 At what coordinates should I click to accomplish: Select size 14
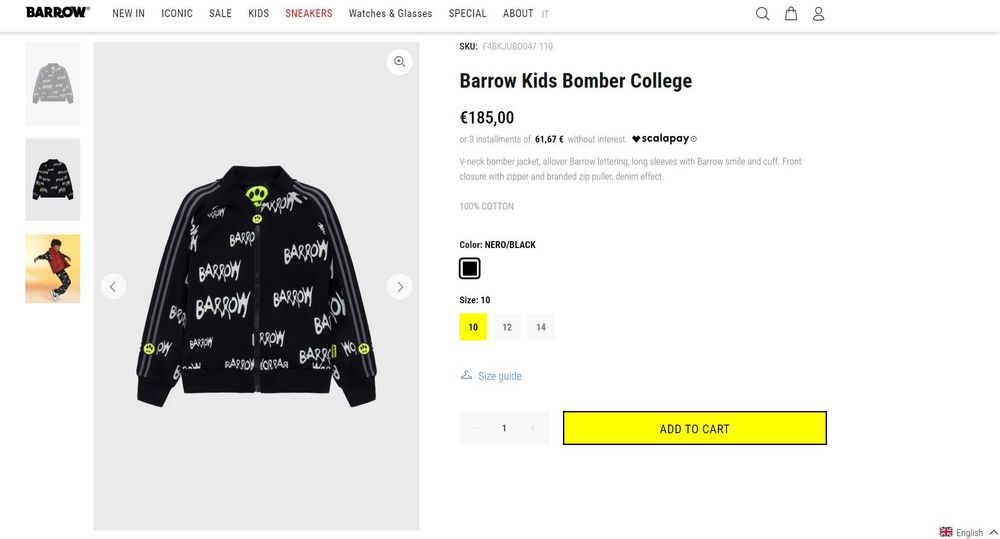click(x=541, y=327)
